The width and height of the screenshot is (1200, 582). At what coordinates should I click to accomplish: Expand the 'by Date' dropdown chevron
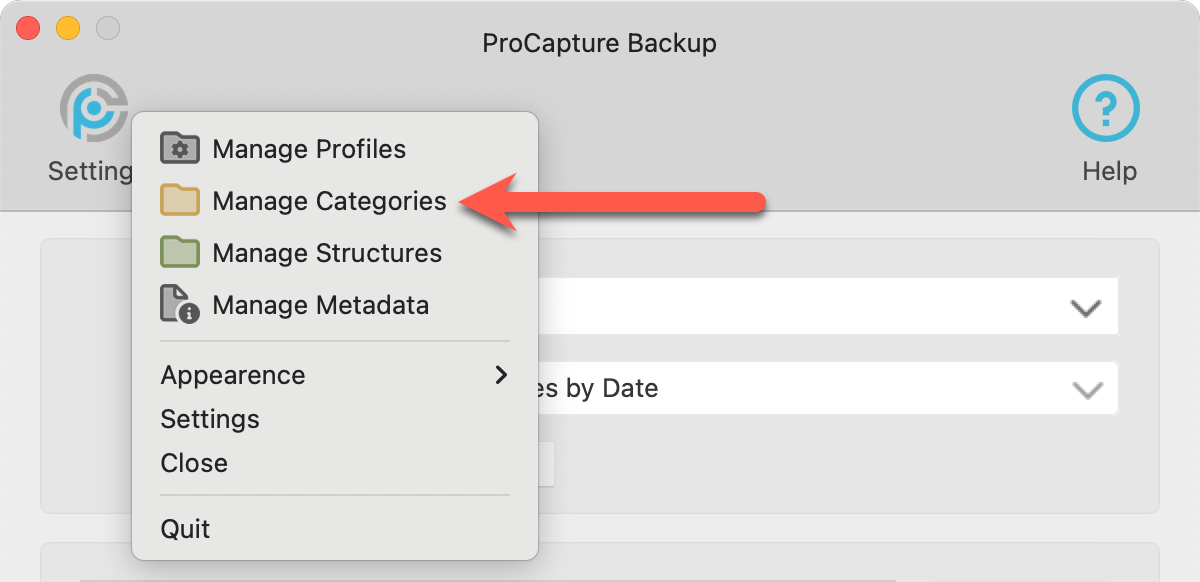click(x=1086, y=389)
